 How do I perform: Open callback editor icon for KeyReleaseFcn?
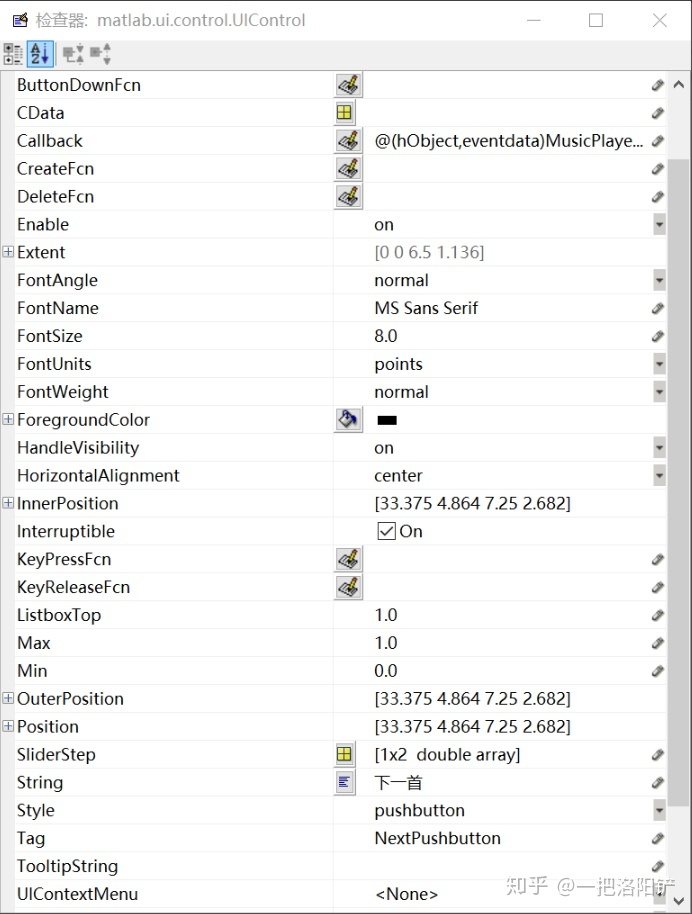pos(348,587)
